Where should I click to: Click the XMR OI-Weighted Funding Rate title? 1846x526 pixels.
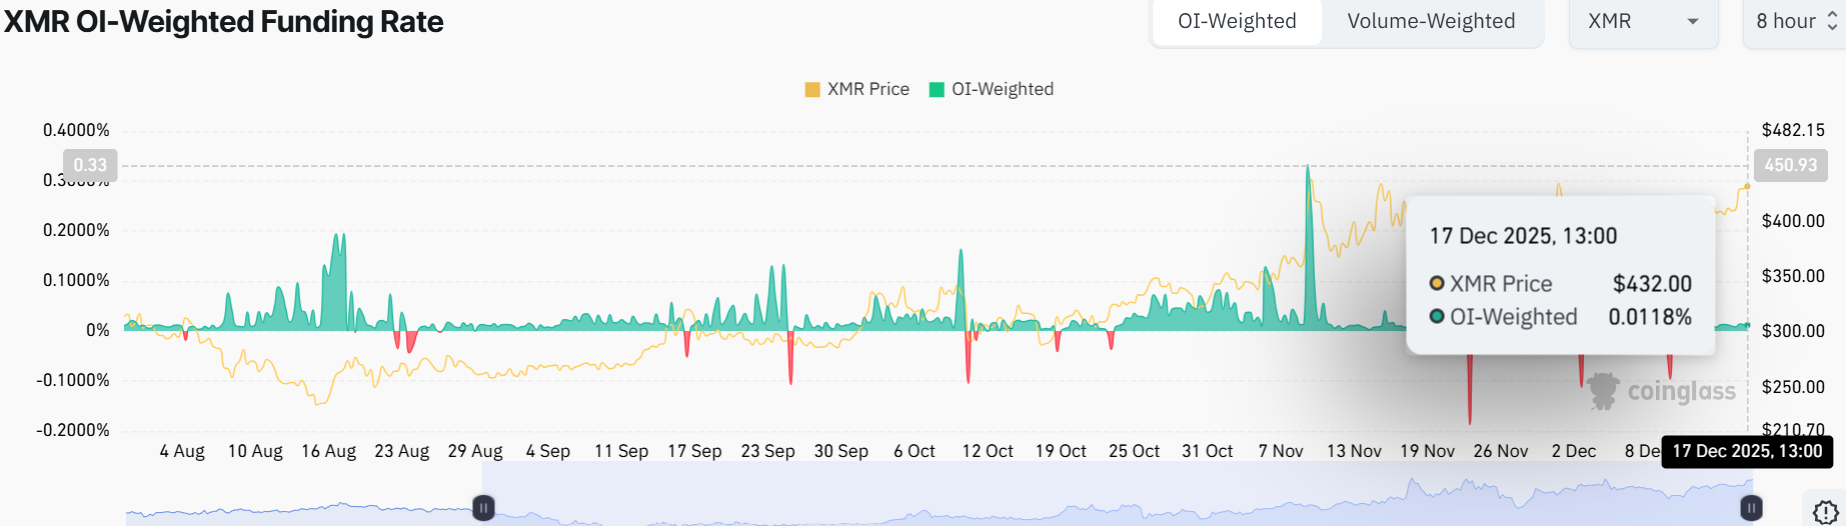coord(223,21)
